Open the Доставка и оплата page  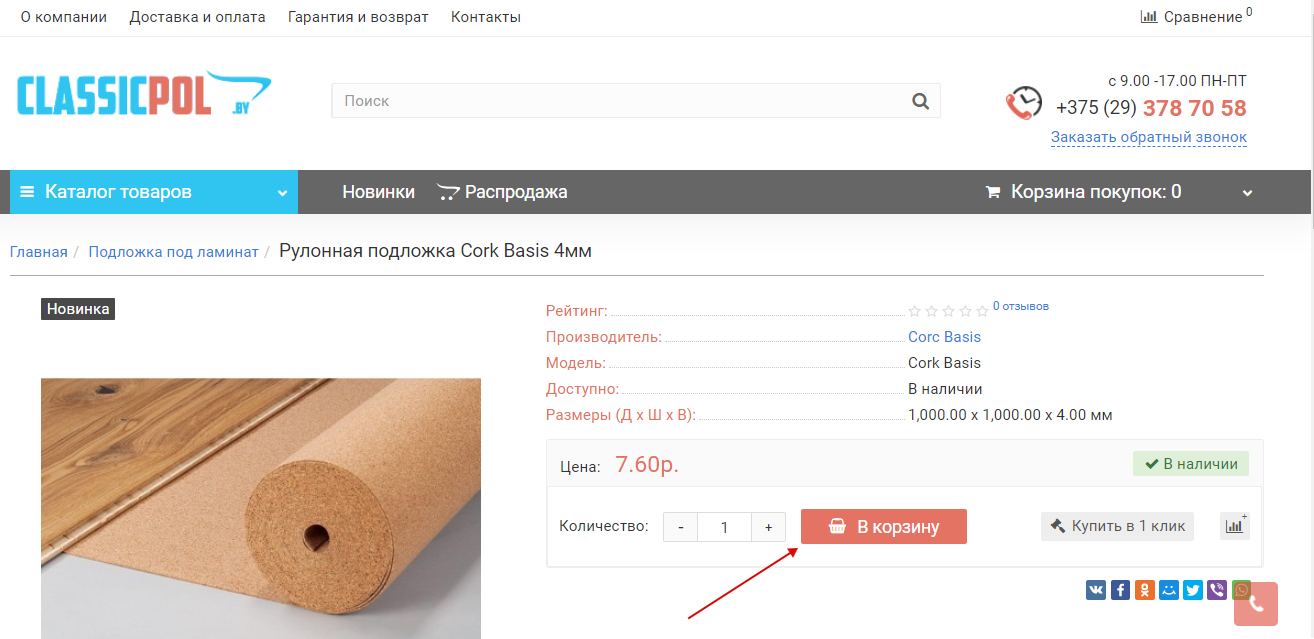[x=198, y=17]
